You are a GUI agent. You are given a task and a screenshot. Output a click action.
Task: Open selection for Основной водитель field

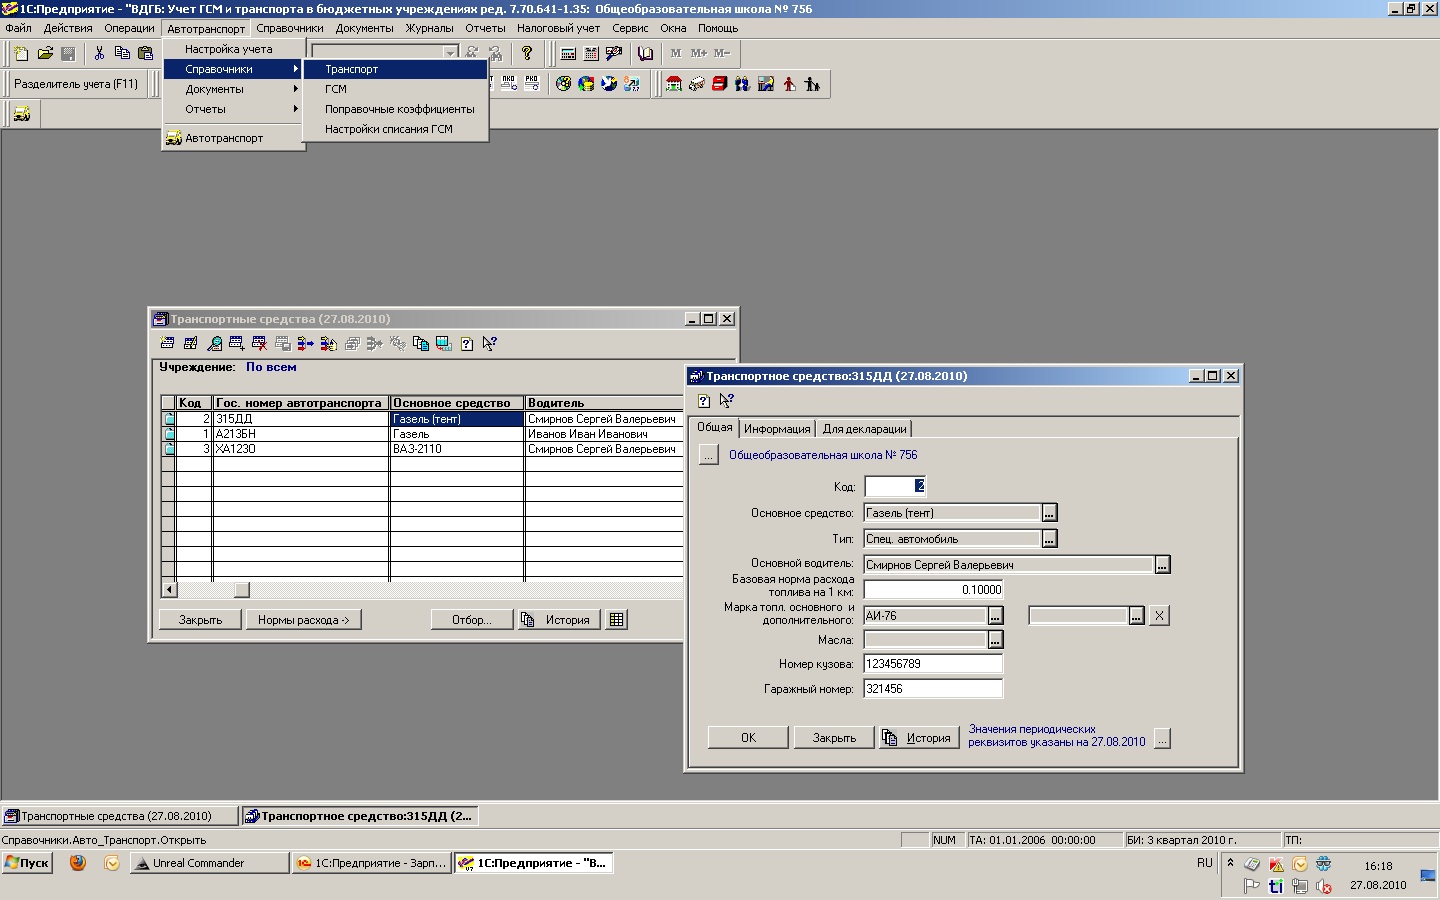1162,565
